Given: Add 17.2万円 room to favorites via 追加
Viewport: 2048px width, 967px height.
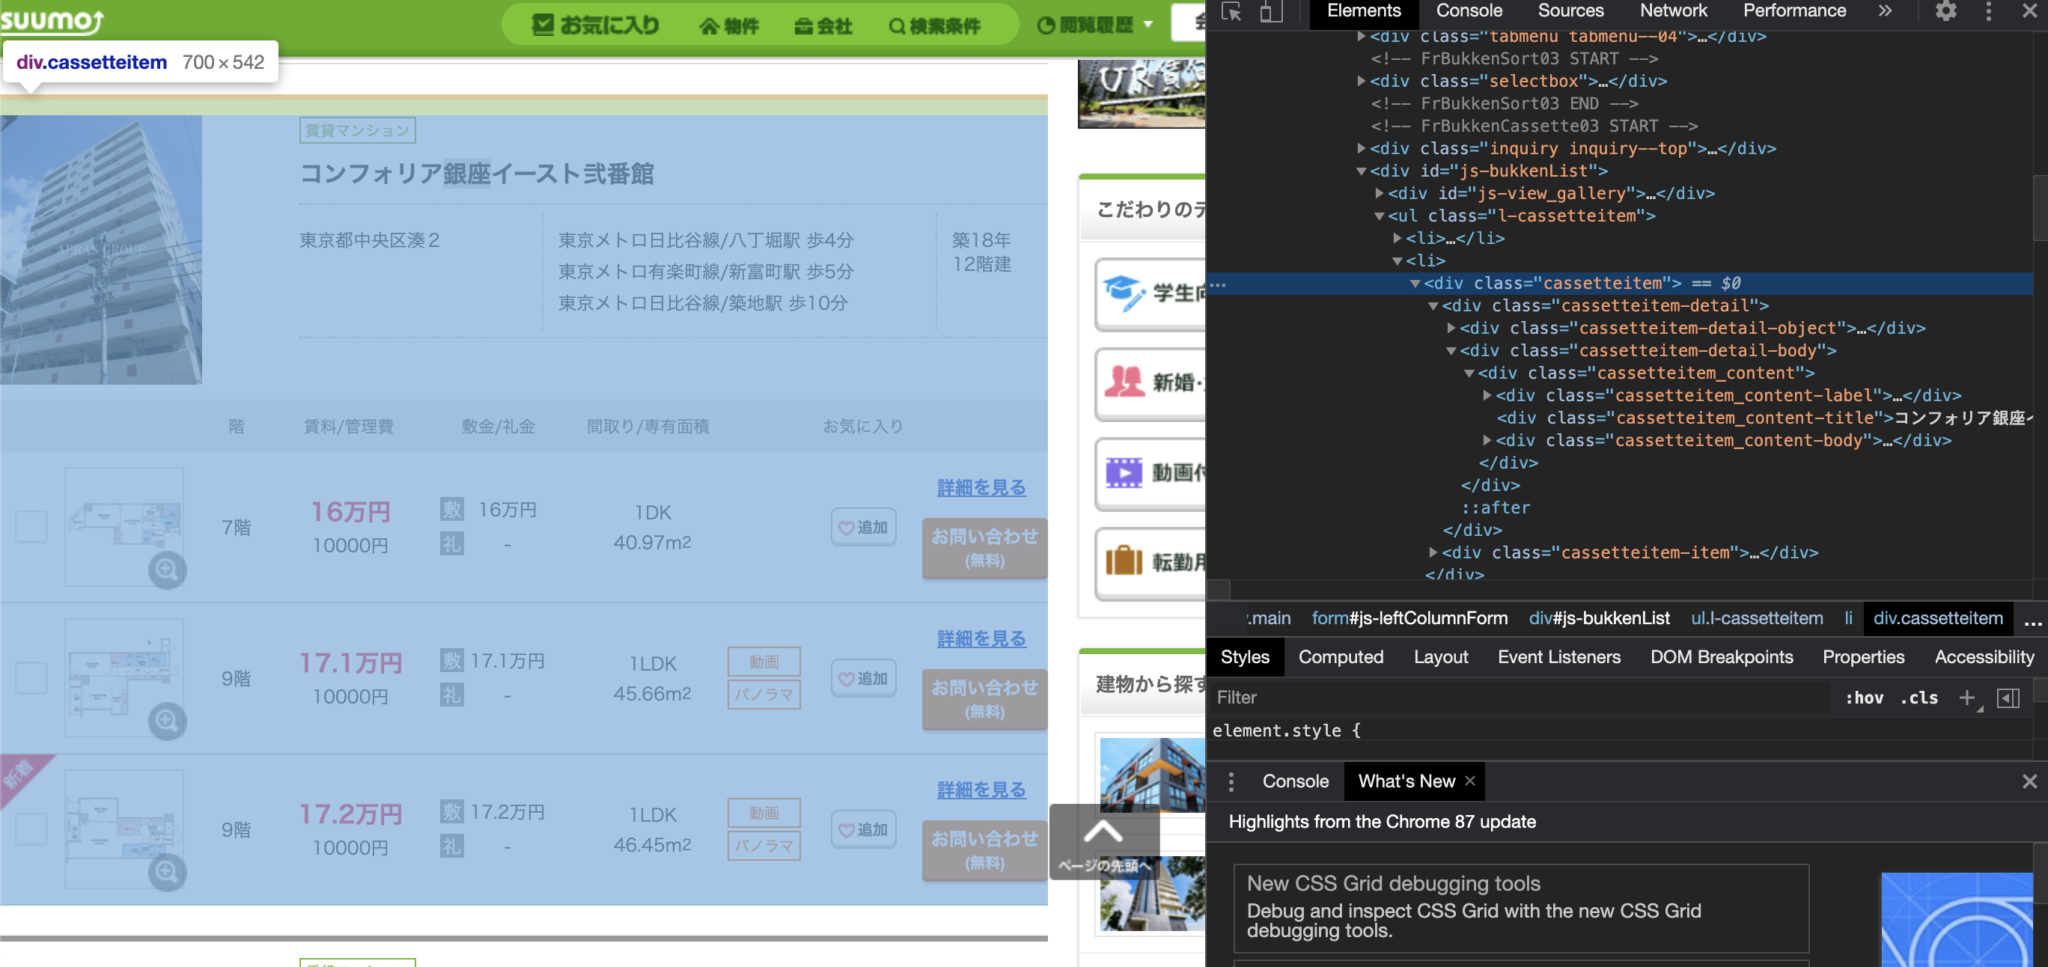Looking at the screenshot, I should click(864, 829).
